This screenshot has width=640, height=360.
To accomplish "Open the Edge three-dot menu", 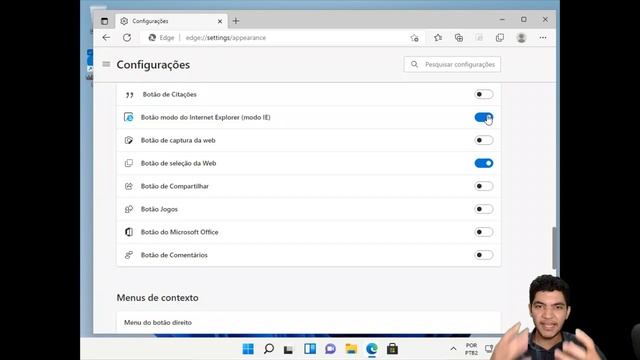I will [x=542, y=38].
